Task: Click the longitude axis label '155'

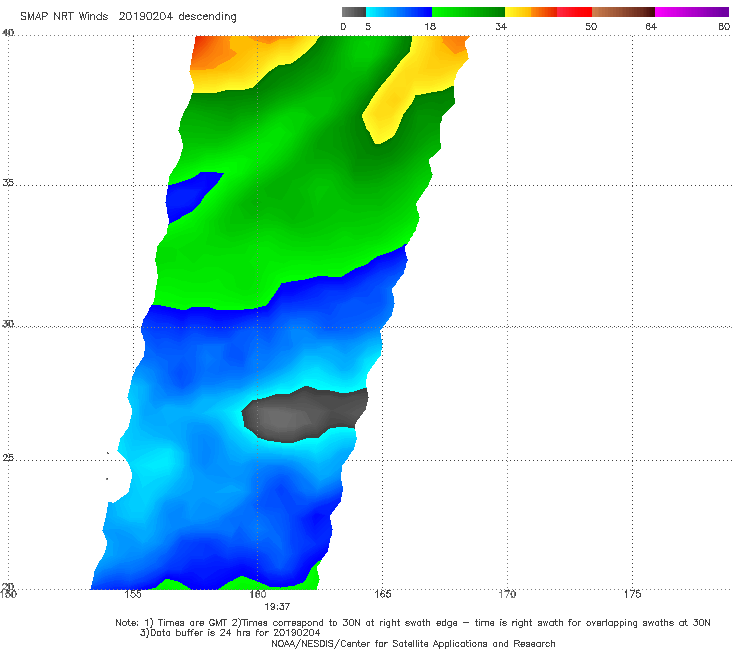Action: click(133, 594)
